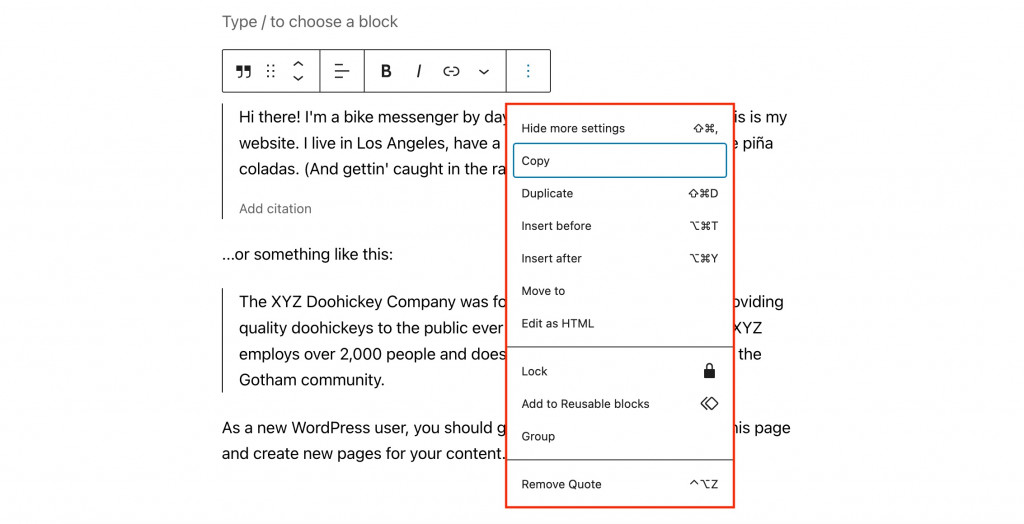1024x524 pixels.
Task: Select Add to Reusable blocks
Action: pyautogui.click(x=620, y=404)
